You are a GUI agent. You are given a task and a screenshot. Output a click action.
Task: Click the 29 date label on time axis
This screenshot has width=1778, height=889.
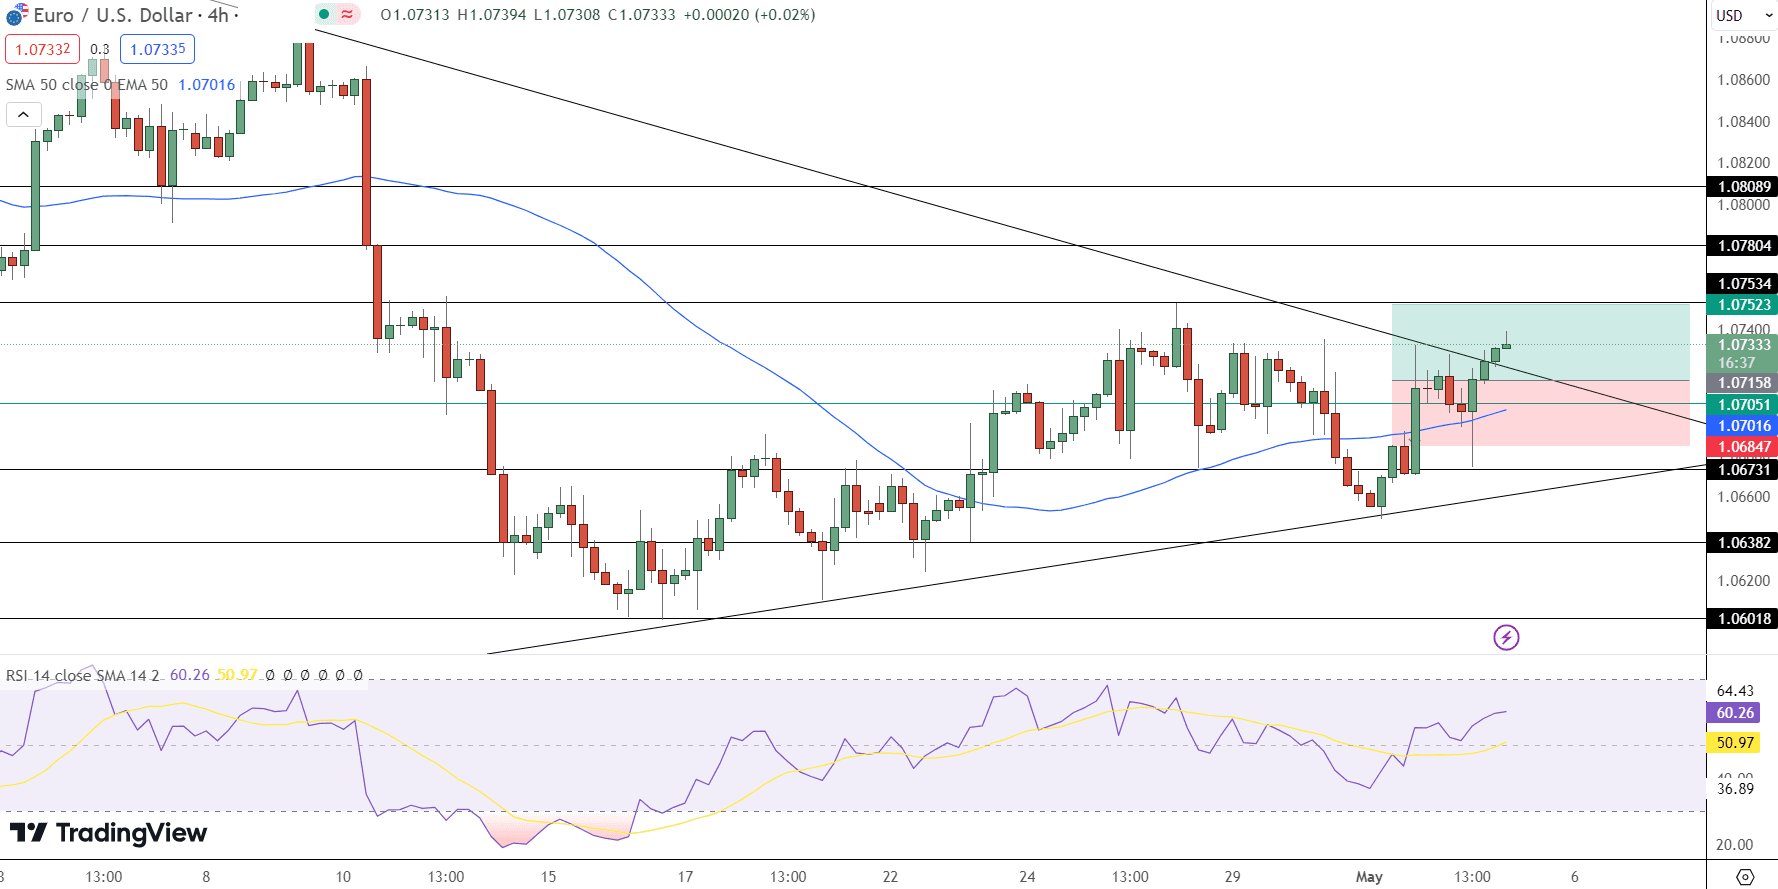1233,877
